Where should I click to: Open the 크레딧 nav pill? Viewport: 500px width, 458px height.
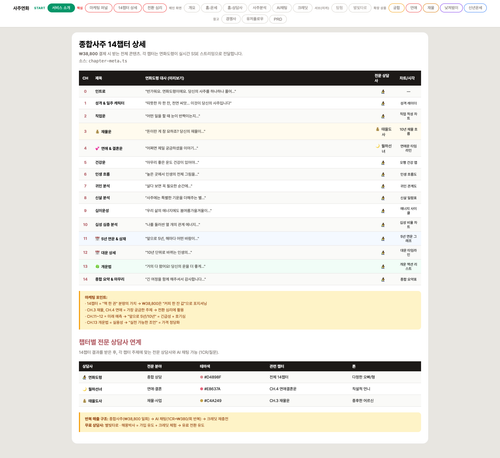click(x=303, y=8)
